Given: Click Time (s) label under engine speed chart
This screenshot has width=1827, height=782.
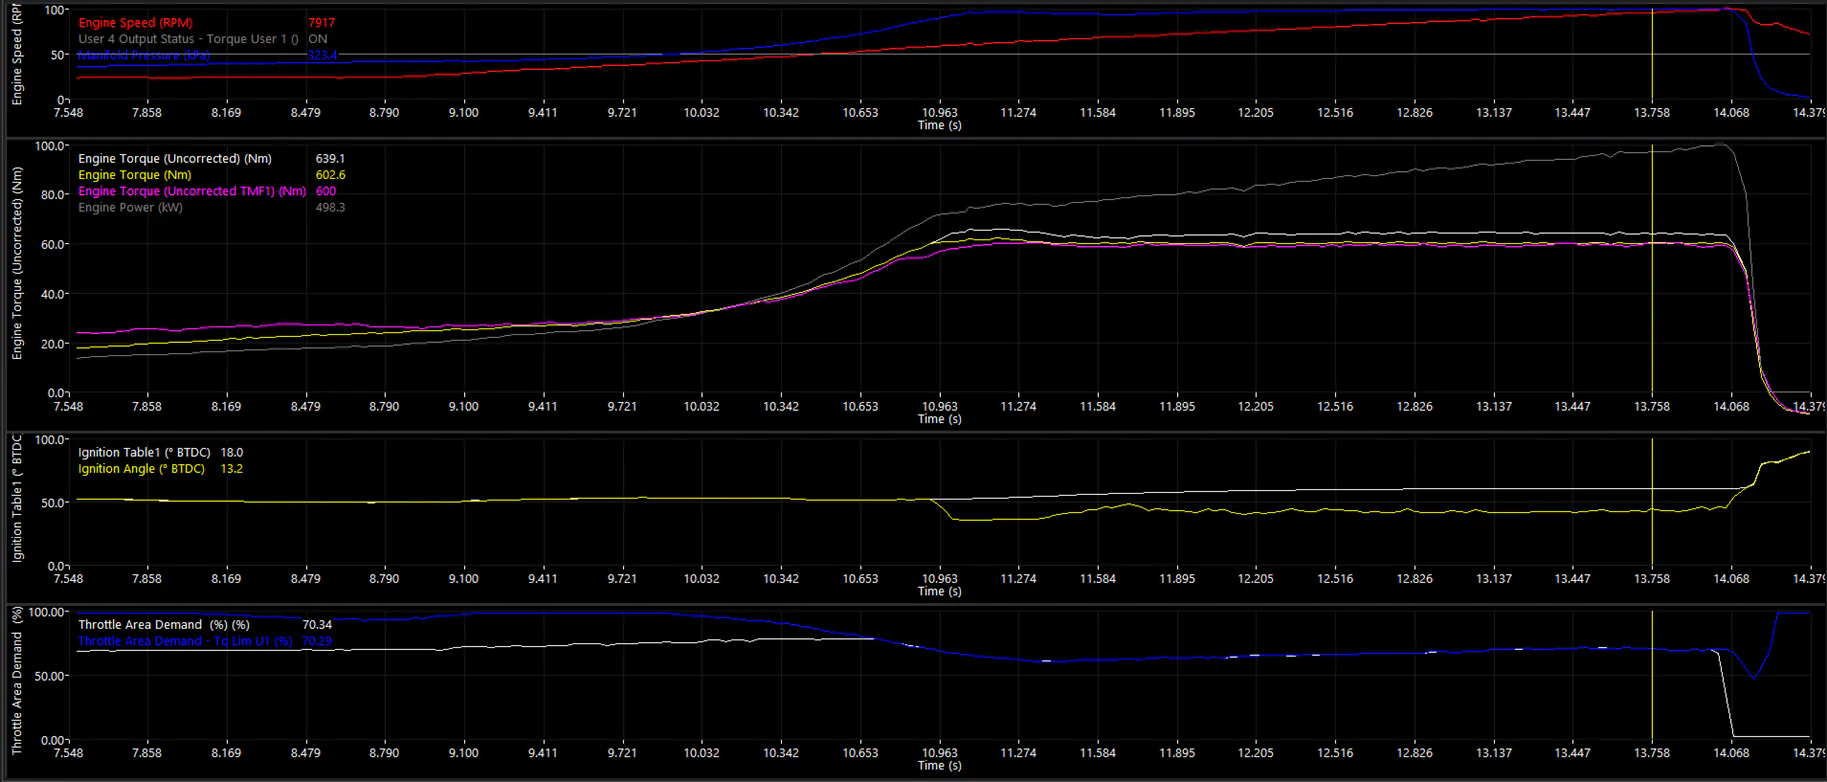Looking at the screenshot, I should point(939,125).
